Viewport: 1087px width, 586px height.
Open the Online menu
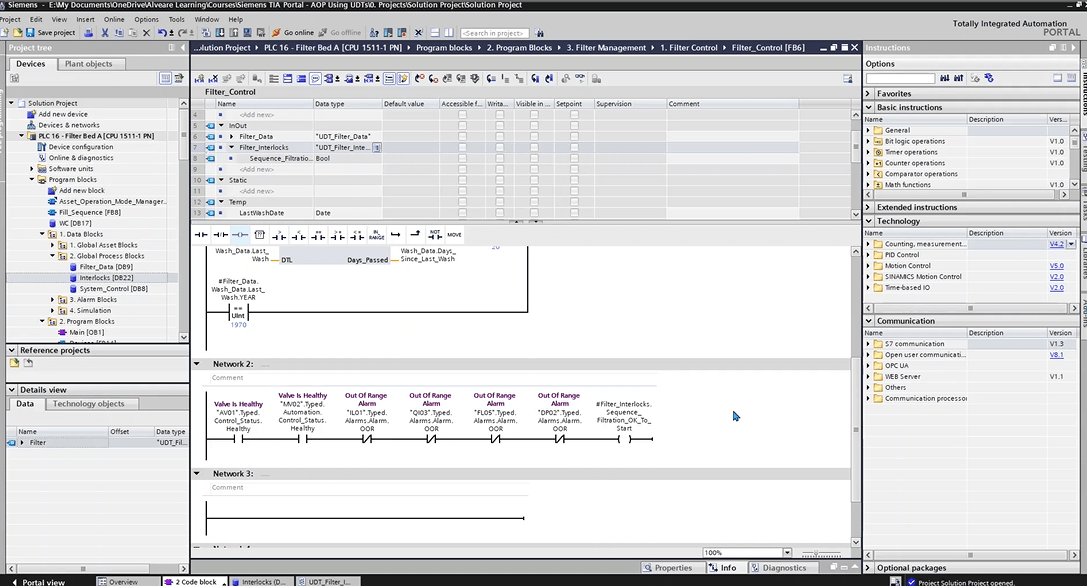tap(114, 19)
